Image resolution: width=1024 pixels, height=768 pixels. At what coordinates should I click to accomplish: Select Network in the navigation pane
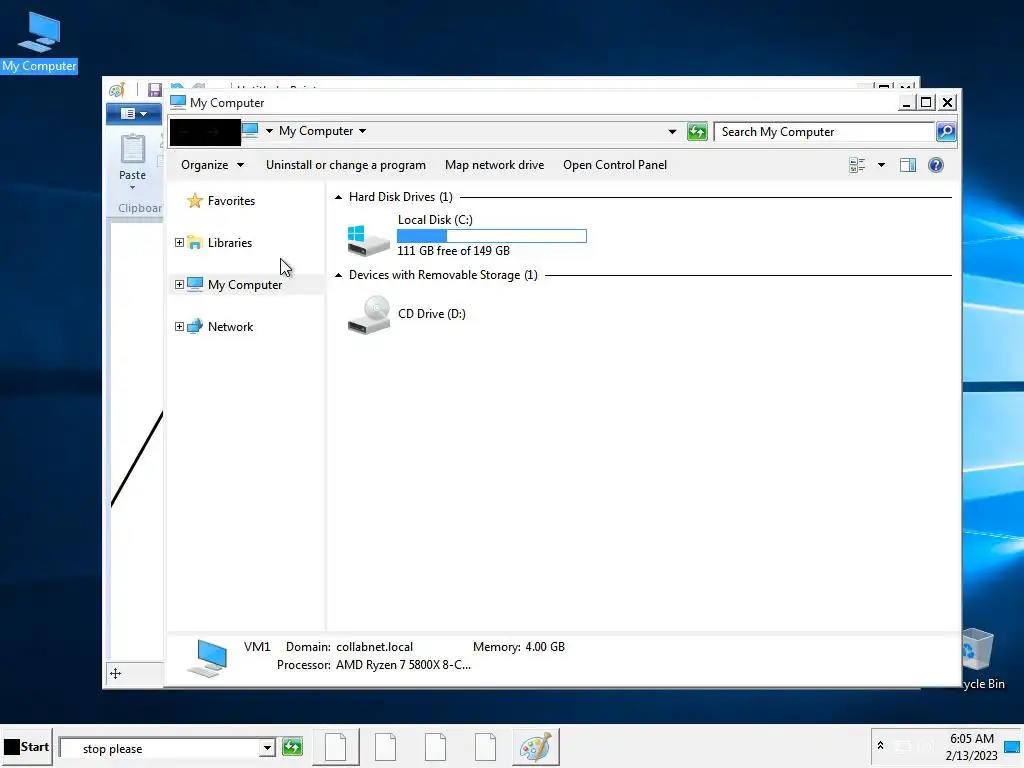(231, 327)
